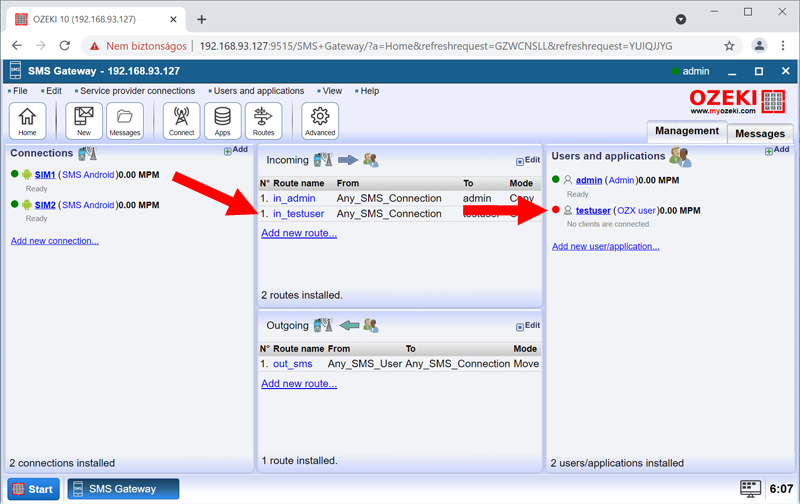This screenshot has height=504, width=800.
Task: Open the Home toolbar button
Action: (x=28, y=121)
